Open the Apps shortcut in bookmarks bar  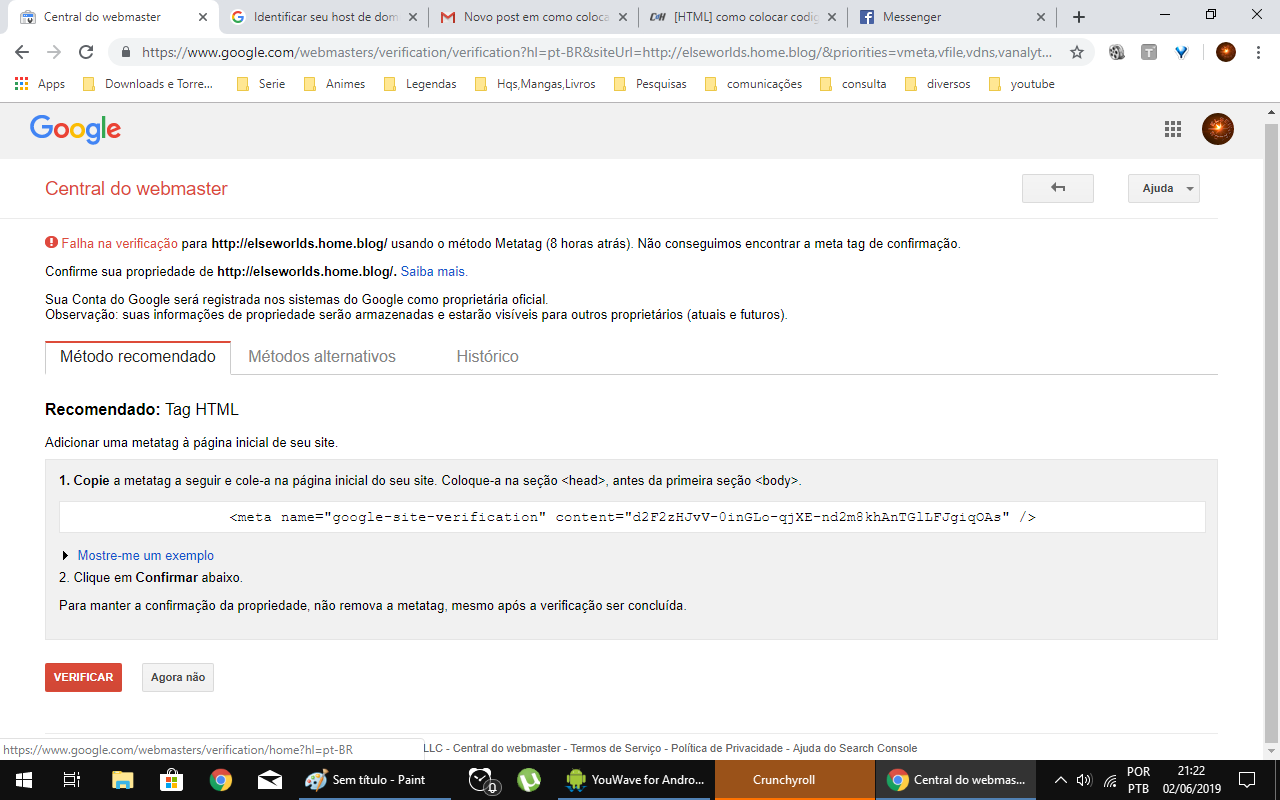pos(41,84)
